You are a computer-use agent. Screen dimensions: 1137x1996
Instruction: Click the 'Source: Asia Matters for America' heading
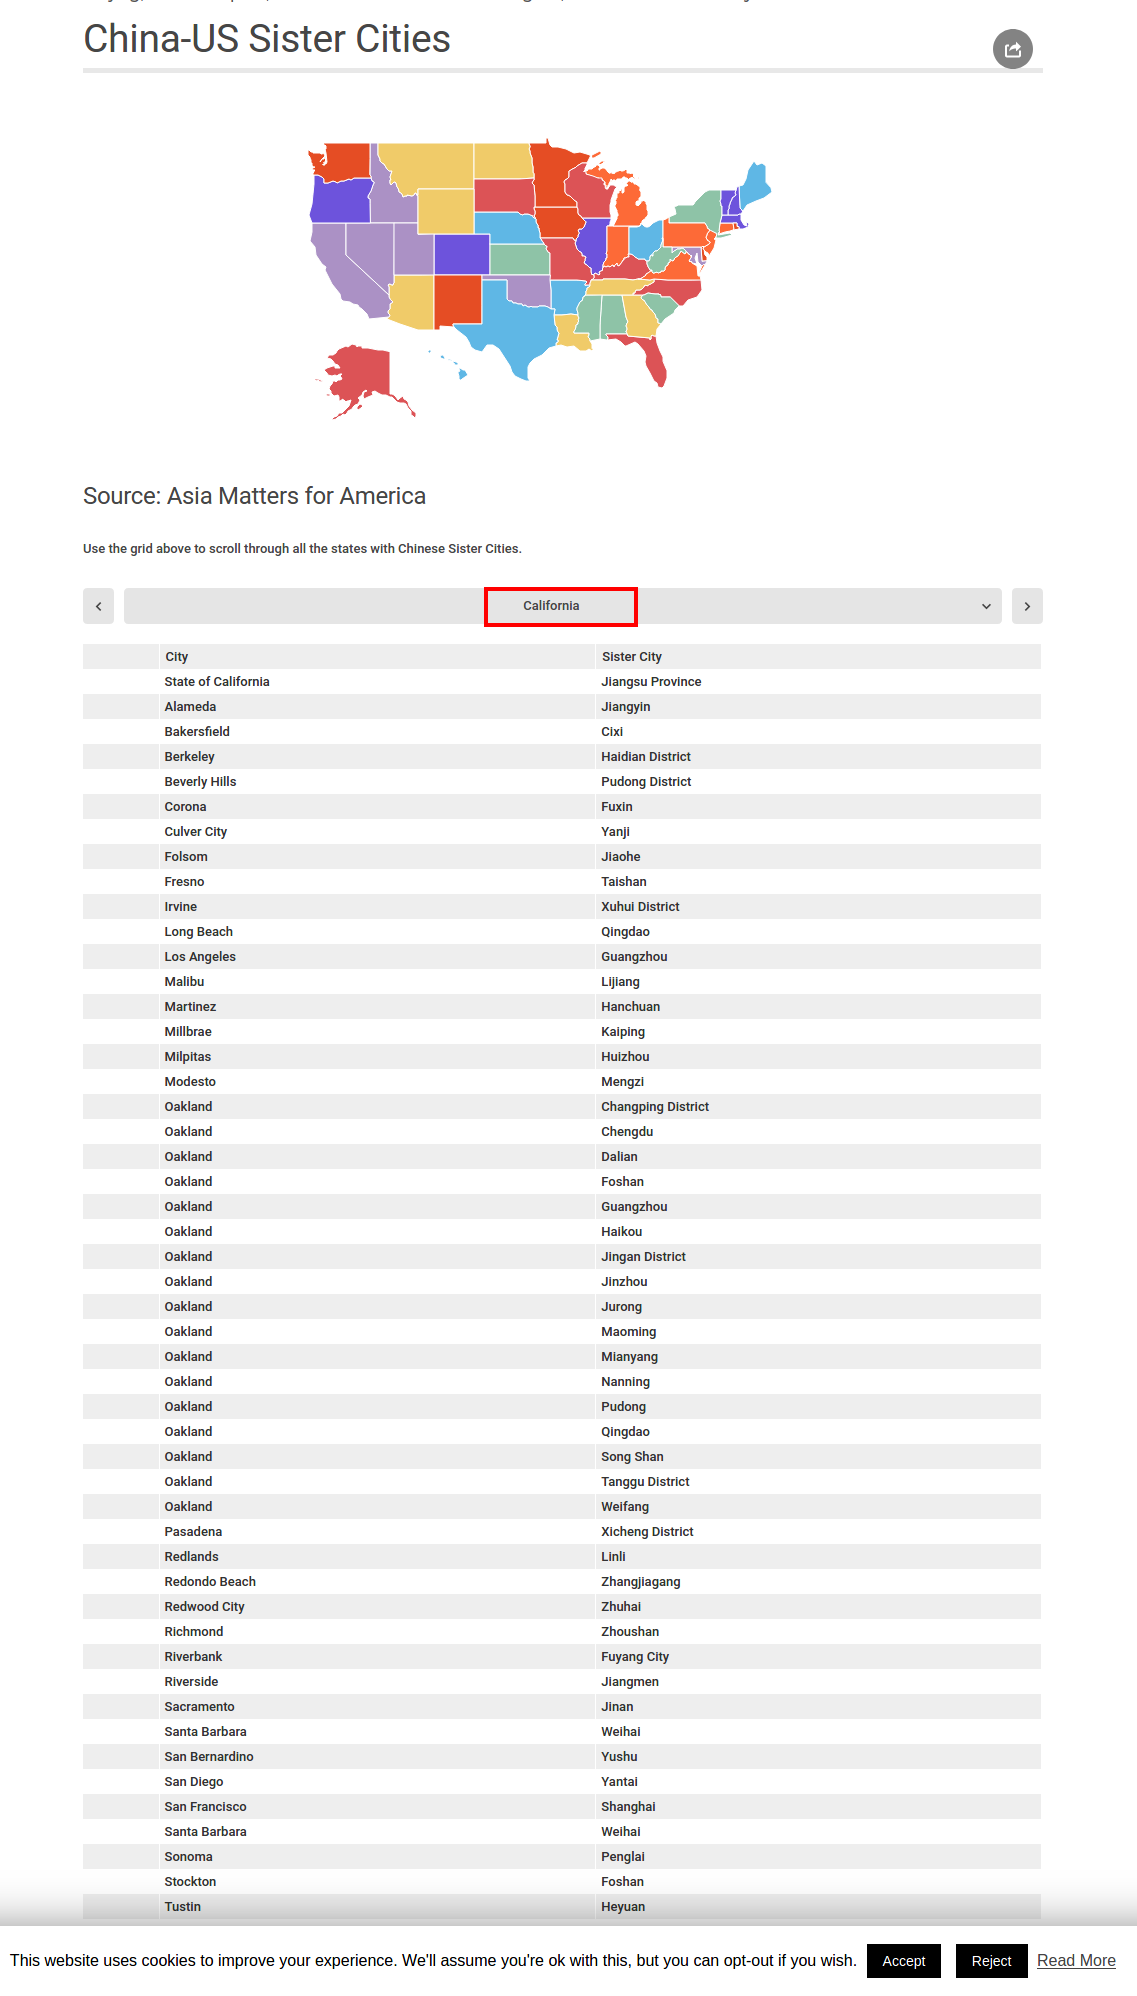(254, 496)
